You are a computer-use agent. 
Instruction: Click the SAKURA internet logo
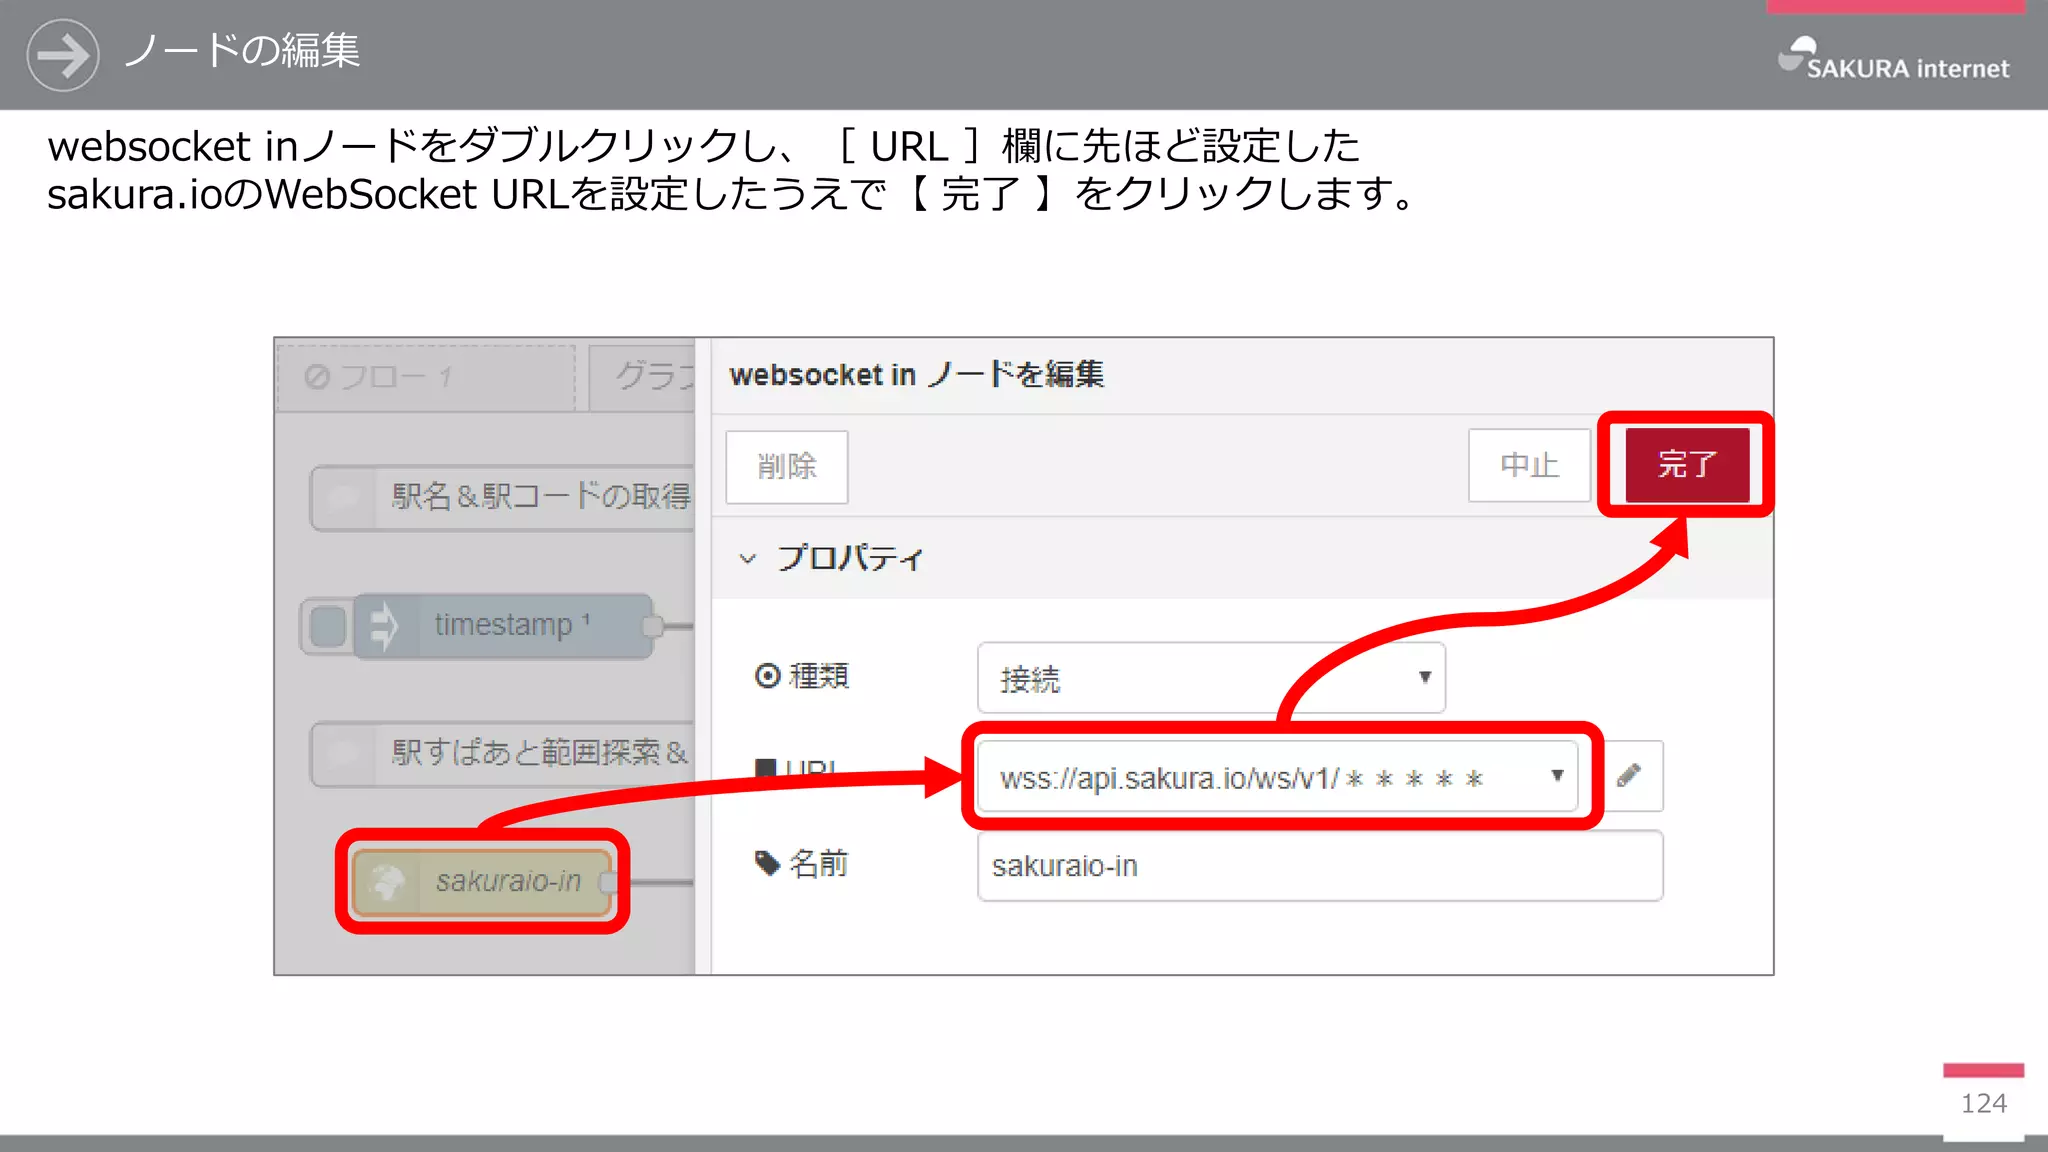1893,59
